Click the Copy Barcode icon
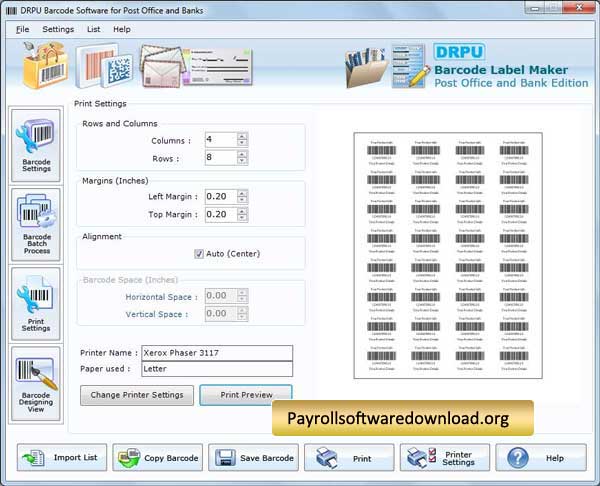This screenshot has height=486, width=600. pos(129,458)
